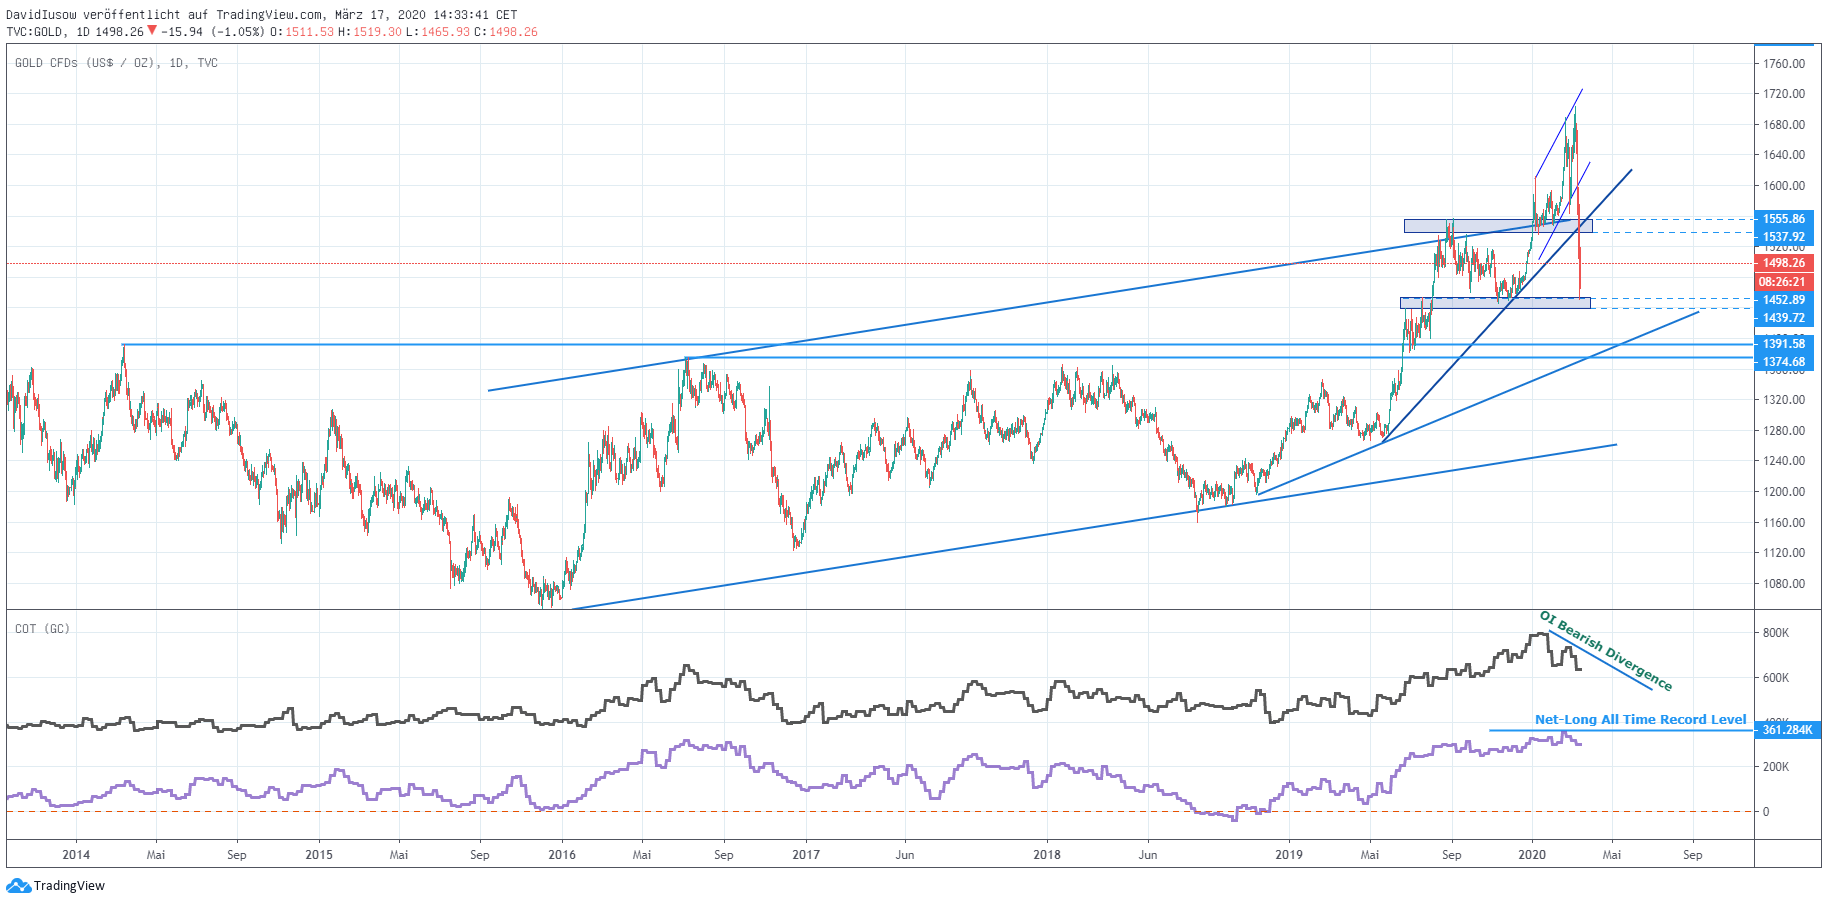This screenshot has height=904, width=1828.
Task: Click the 1439.72 price level label
Action: pos(1784,318)
